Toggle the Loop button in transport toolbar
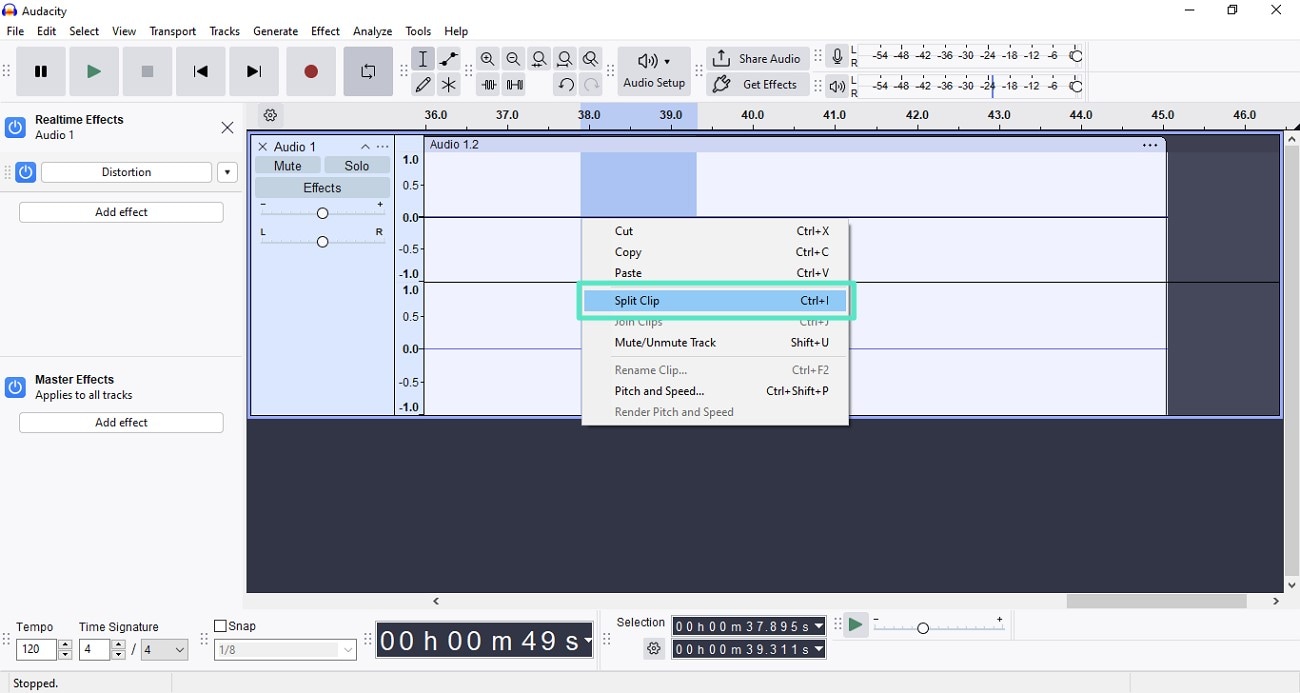This screenshot has height=693, width=1300. click(x=368, y=71)
